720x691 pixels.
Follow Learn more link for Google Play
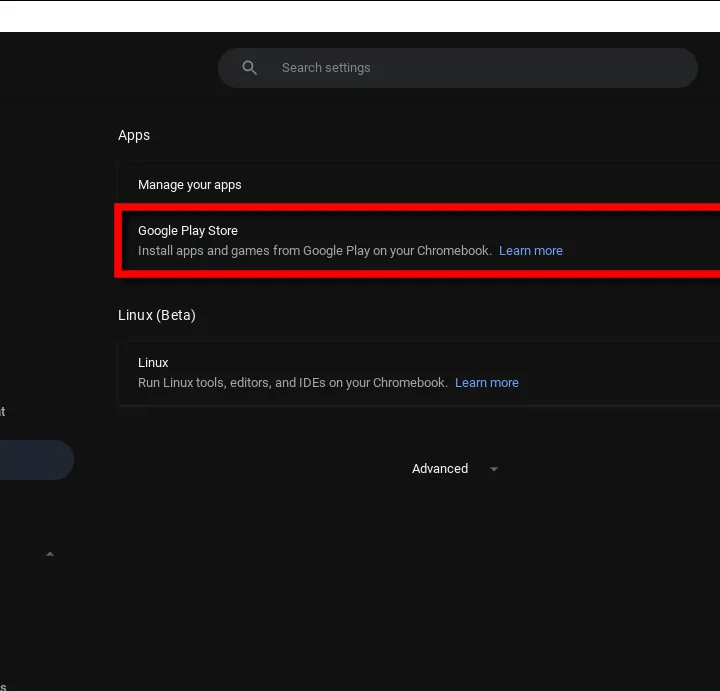click(530, 251)
